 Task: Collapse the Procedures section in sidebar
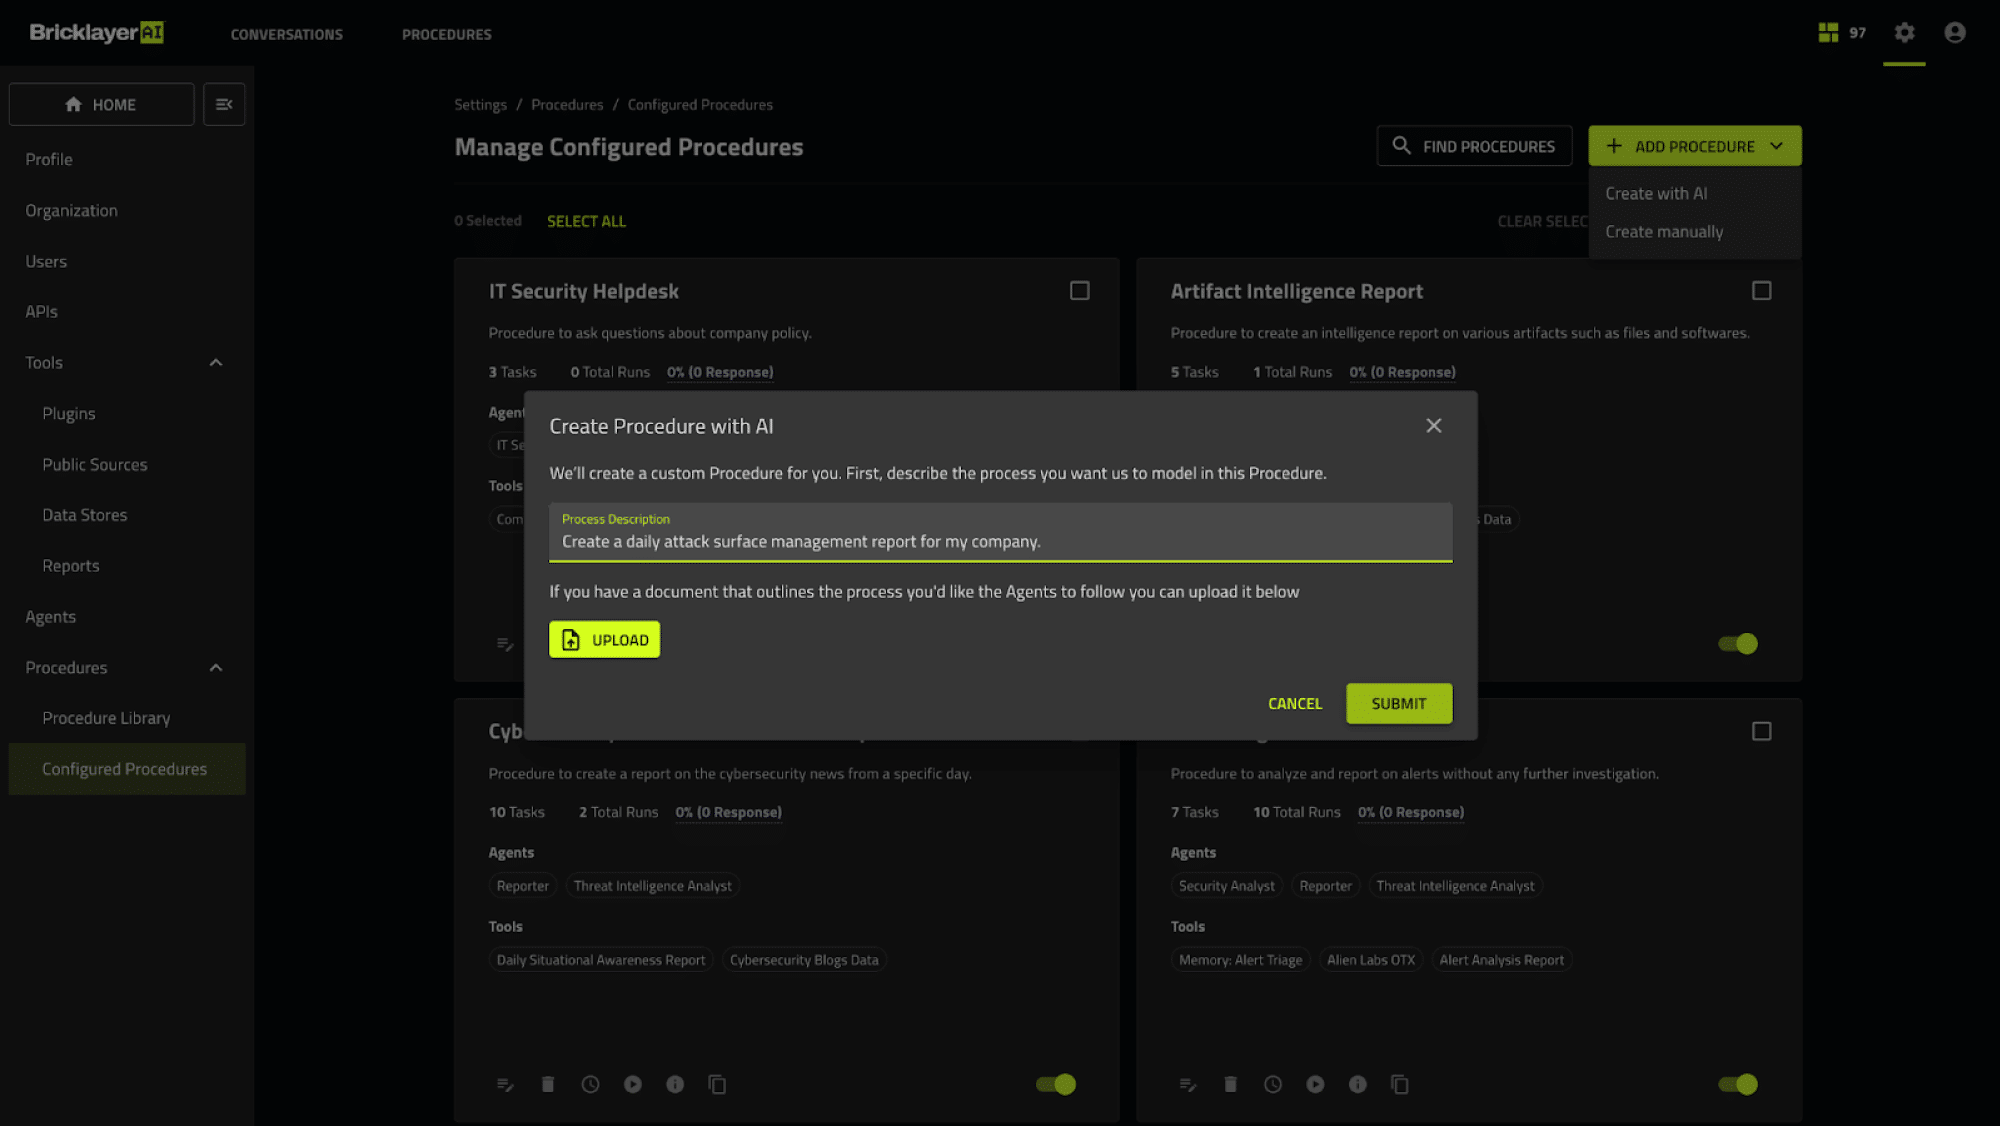pyautogui.click(x=215, y=668)
